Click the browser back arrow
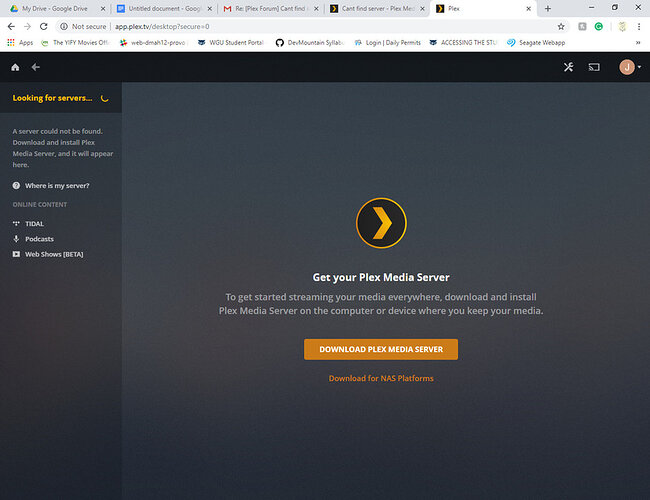Screen dimensions: 650x500 click(x=11, y=27)
